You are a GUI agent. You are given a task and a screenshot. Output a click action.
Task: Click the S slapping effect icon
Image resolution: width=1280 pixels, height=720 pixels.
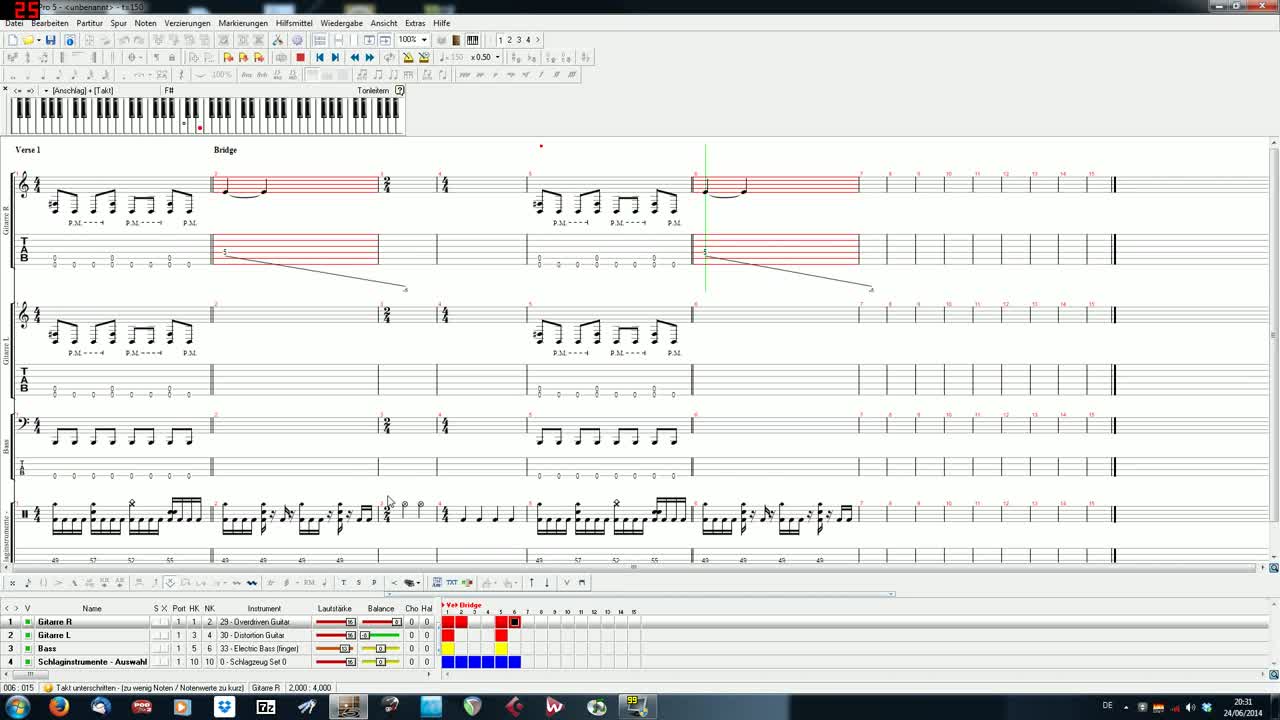[359, 582]
